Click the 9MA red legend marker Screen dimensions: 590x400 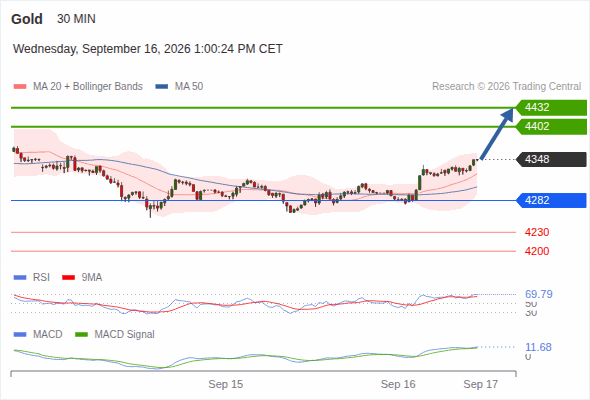coord(68,278)
